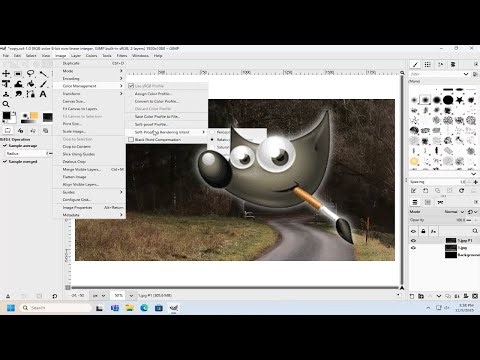Select the Text tool (A icon)
The height and width of the screenshot is (360, 480).
43,94
